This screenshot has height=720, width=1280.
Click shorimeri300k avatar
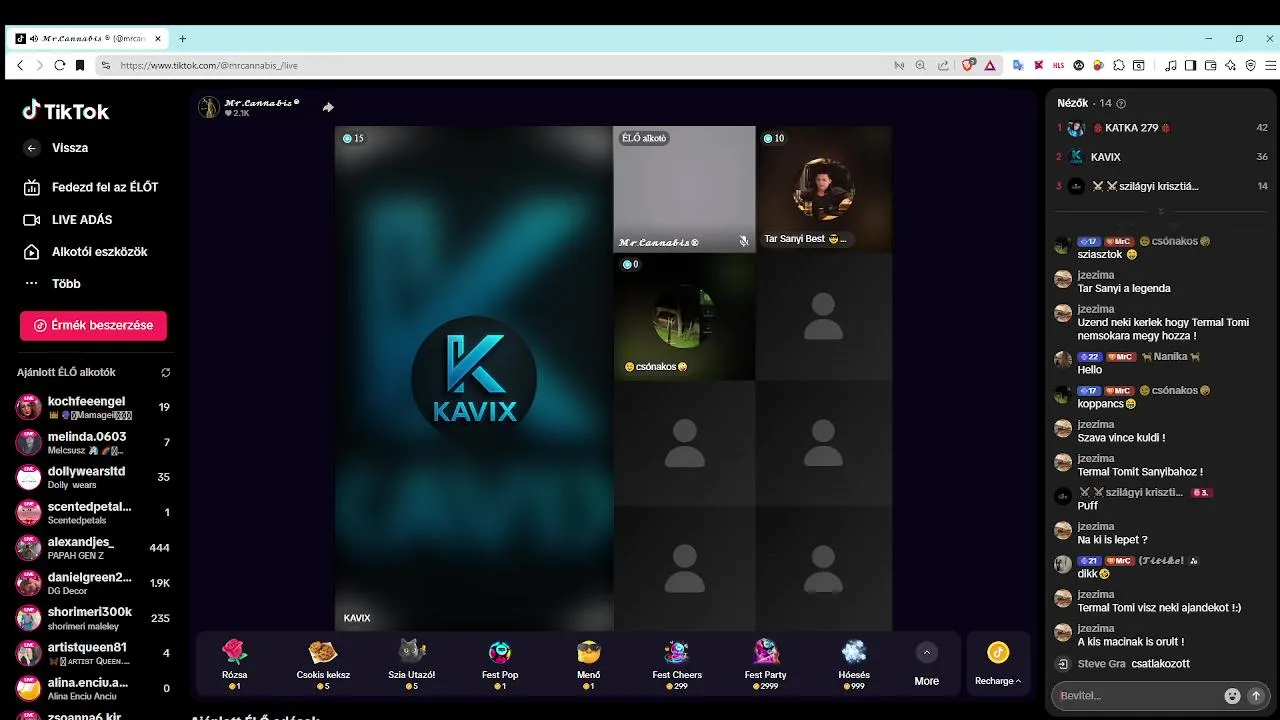tap(29, 618)
